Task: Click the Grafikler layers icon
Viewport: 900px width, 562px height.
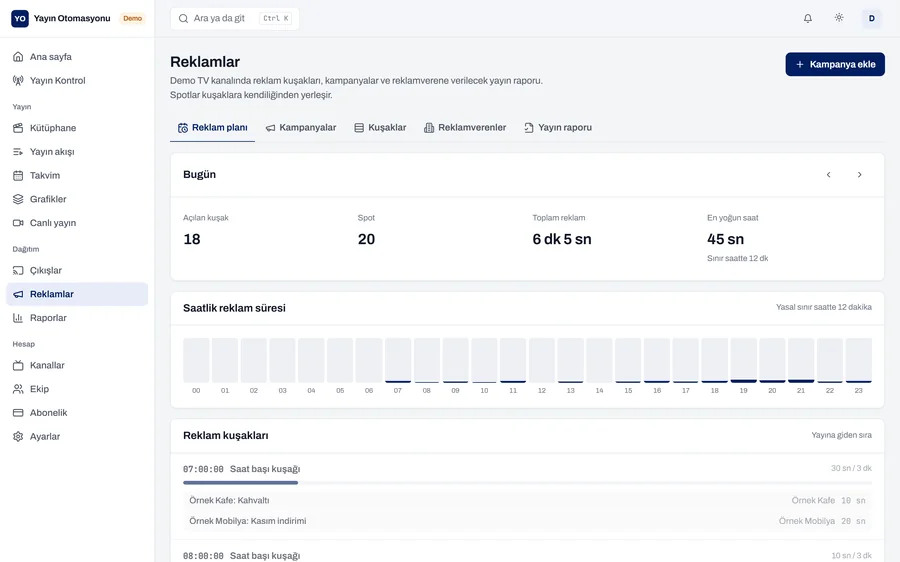Action: (18, 199)
